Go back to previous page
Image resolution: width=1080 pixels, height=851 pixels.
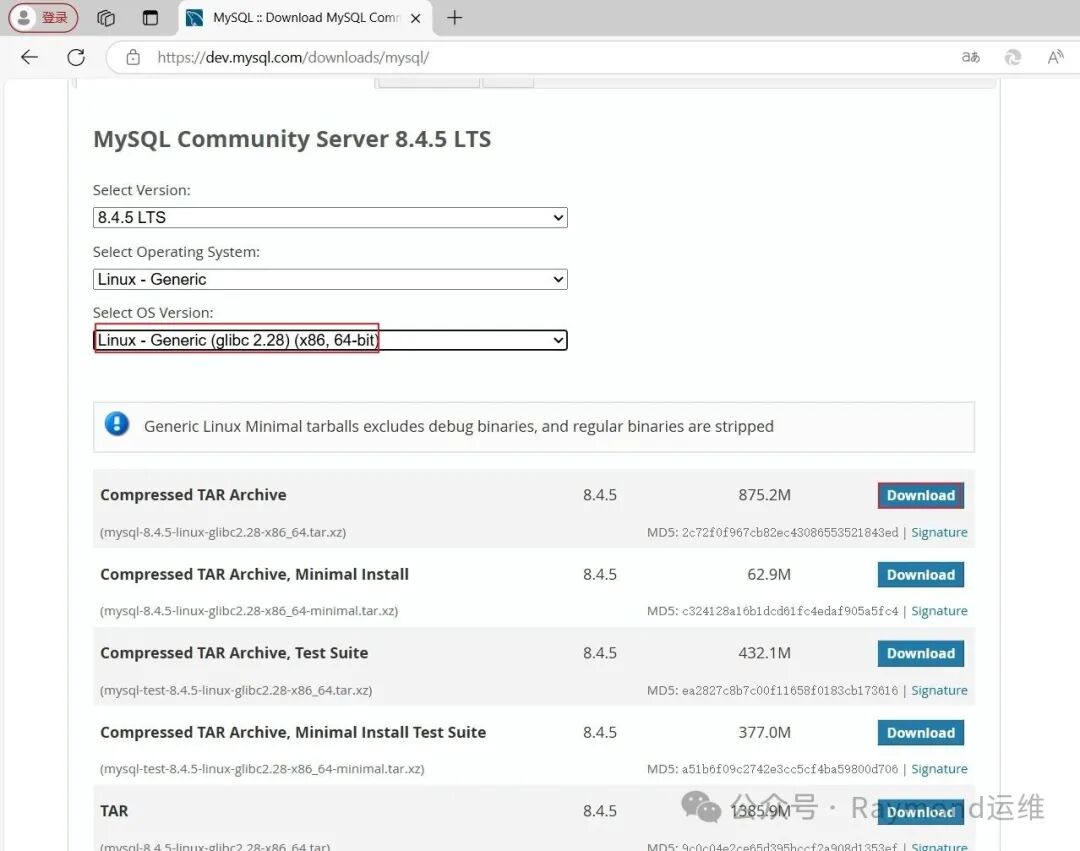pos(30,57)
